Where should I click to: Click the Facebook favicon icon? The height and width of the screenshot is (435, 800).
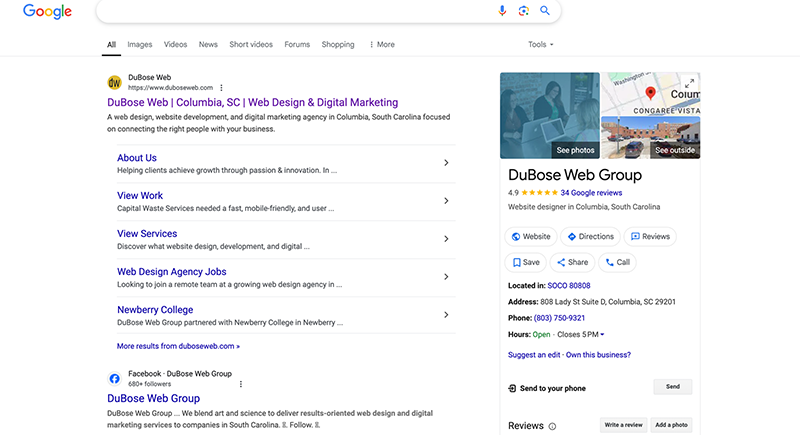114,378
